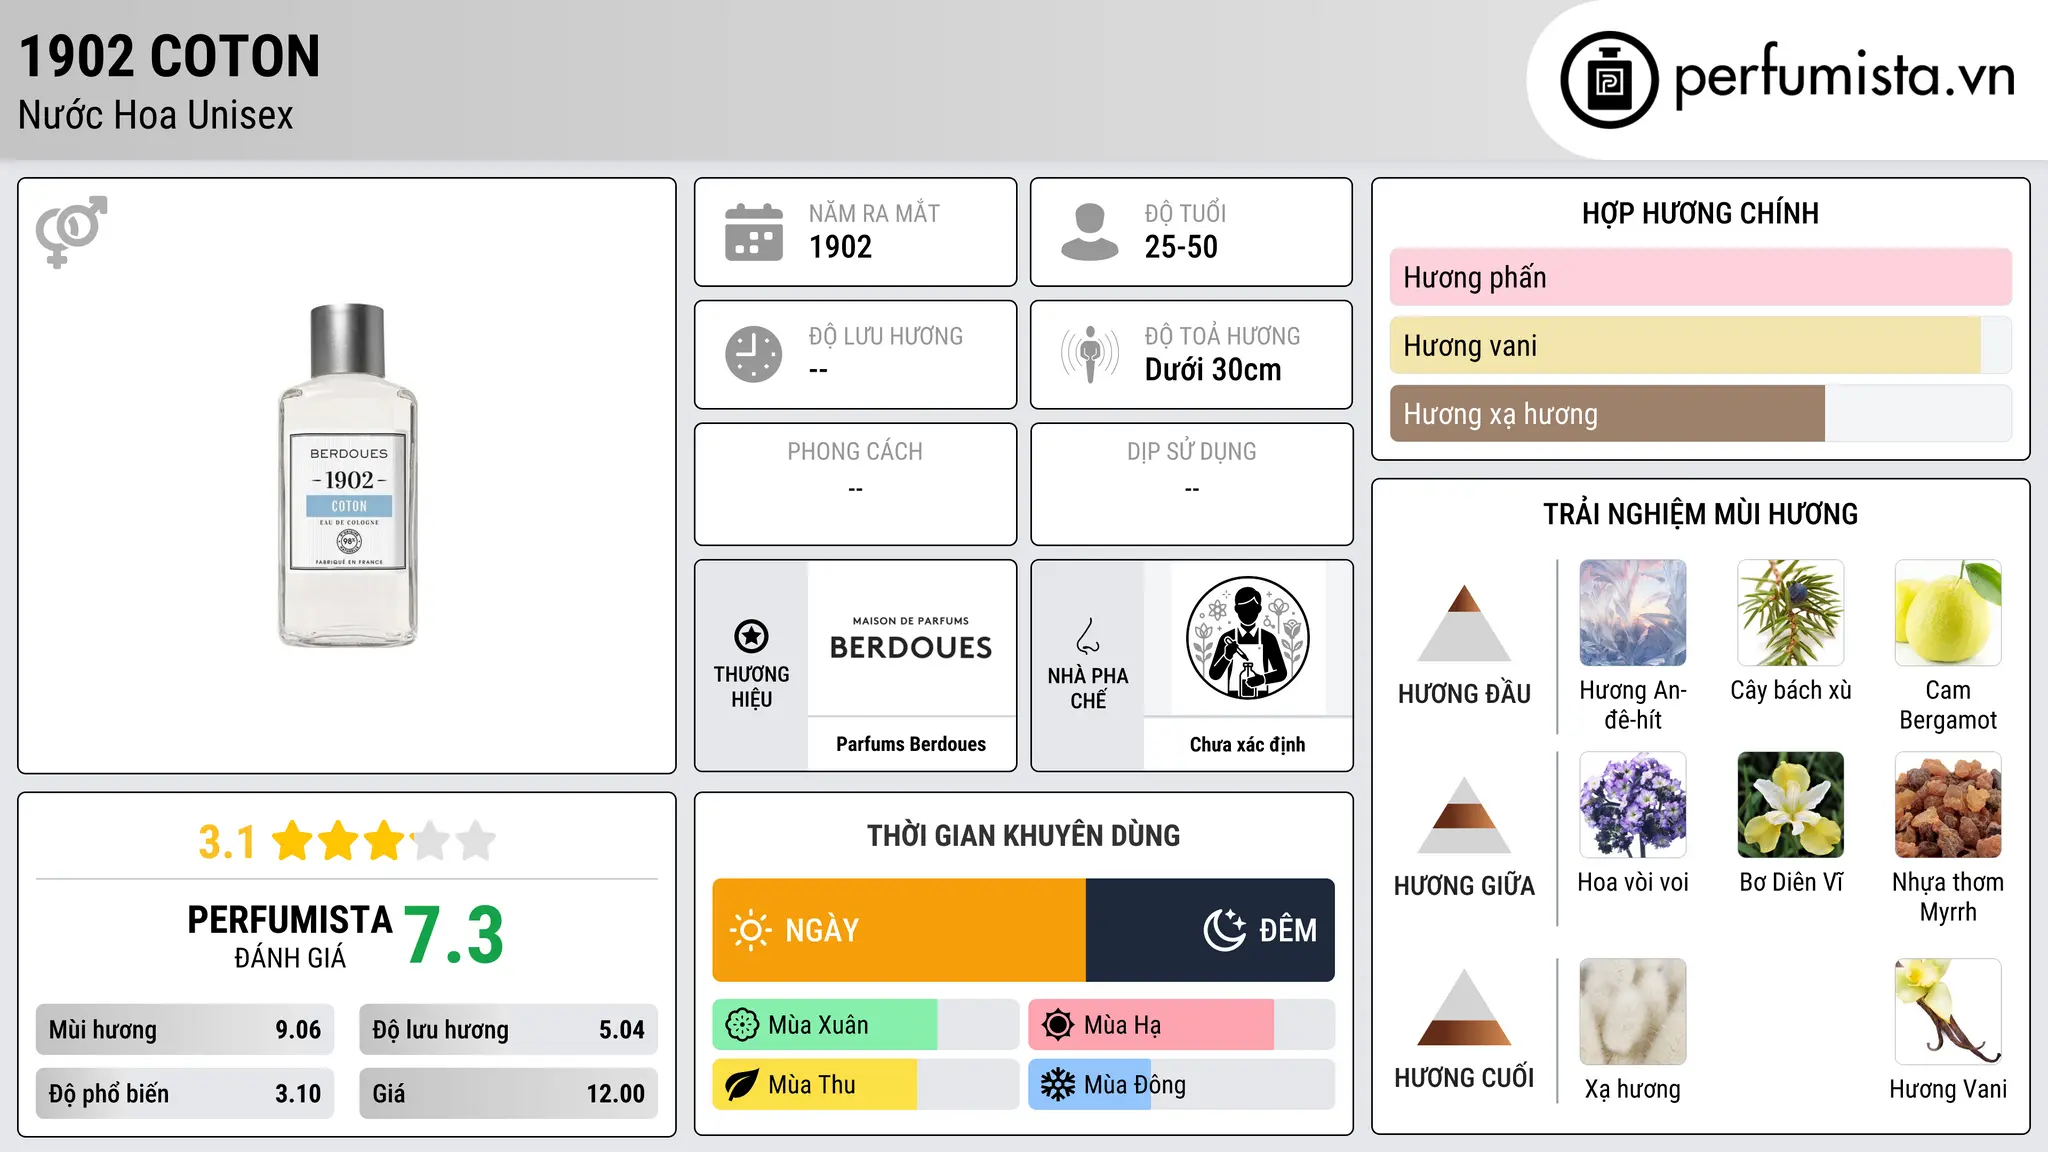Click the nose icon above Nhà pha chế
Image resolution: width=2048 pixels, height=1152 pixels.
click(x=1088, y=636)
